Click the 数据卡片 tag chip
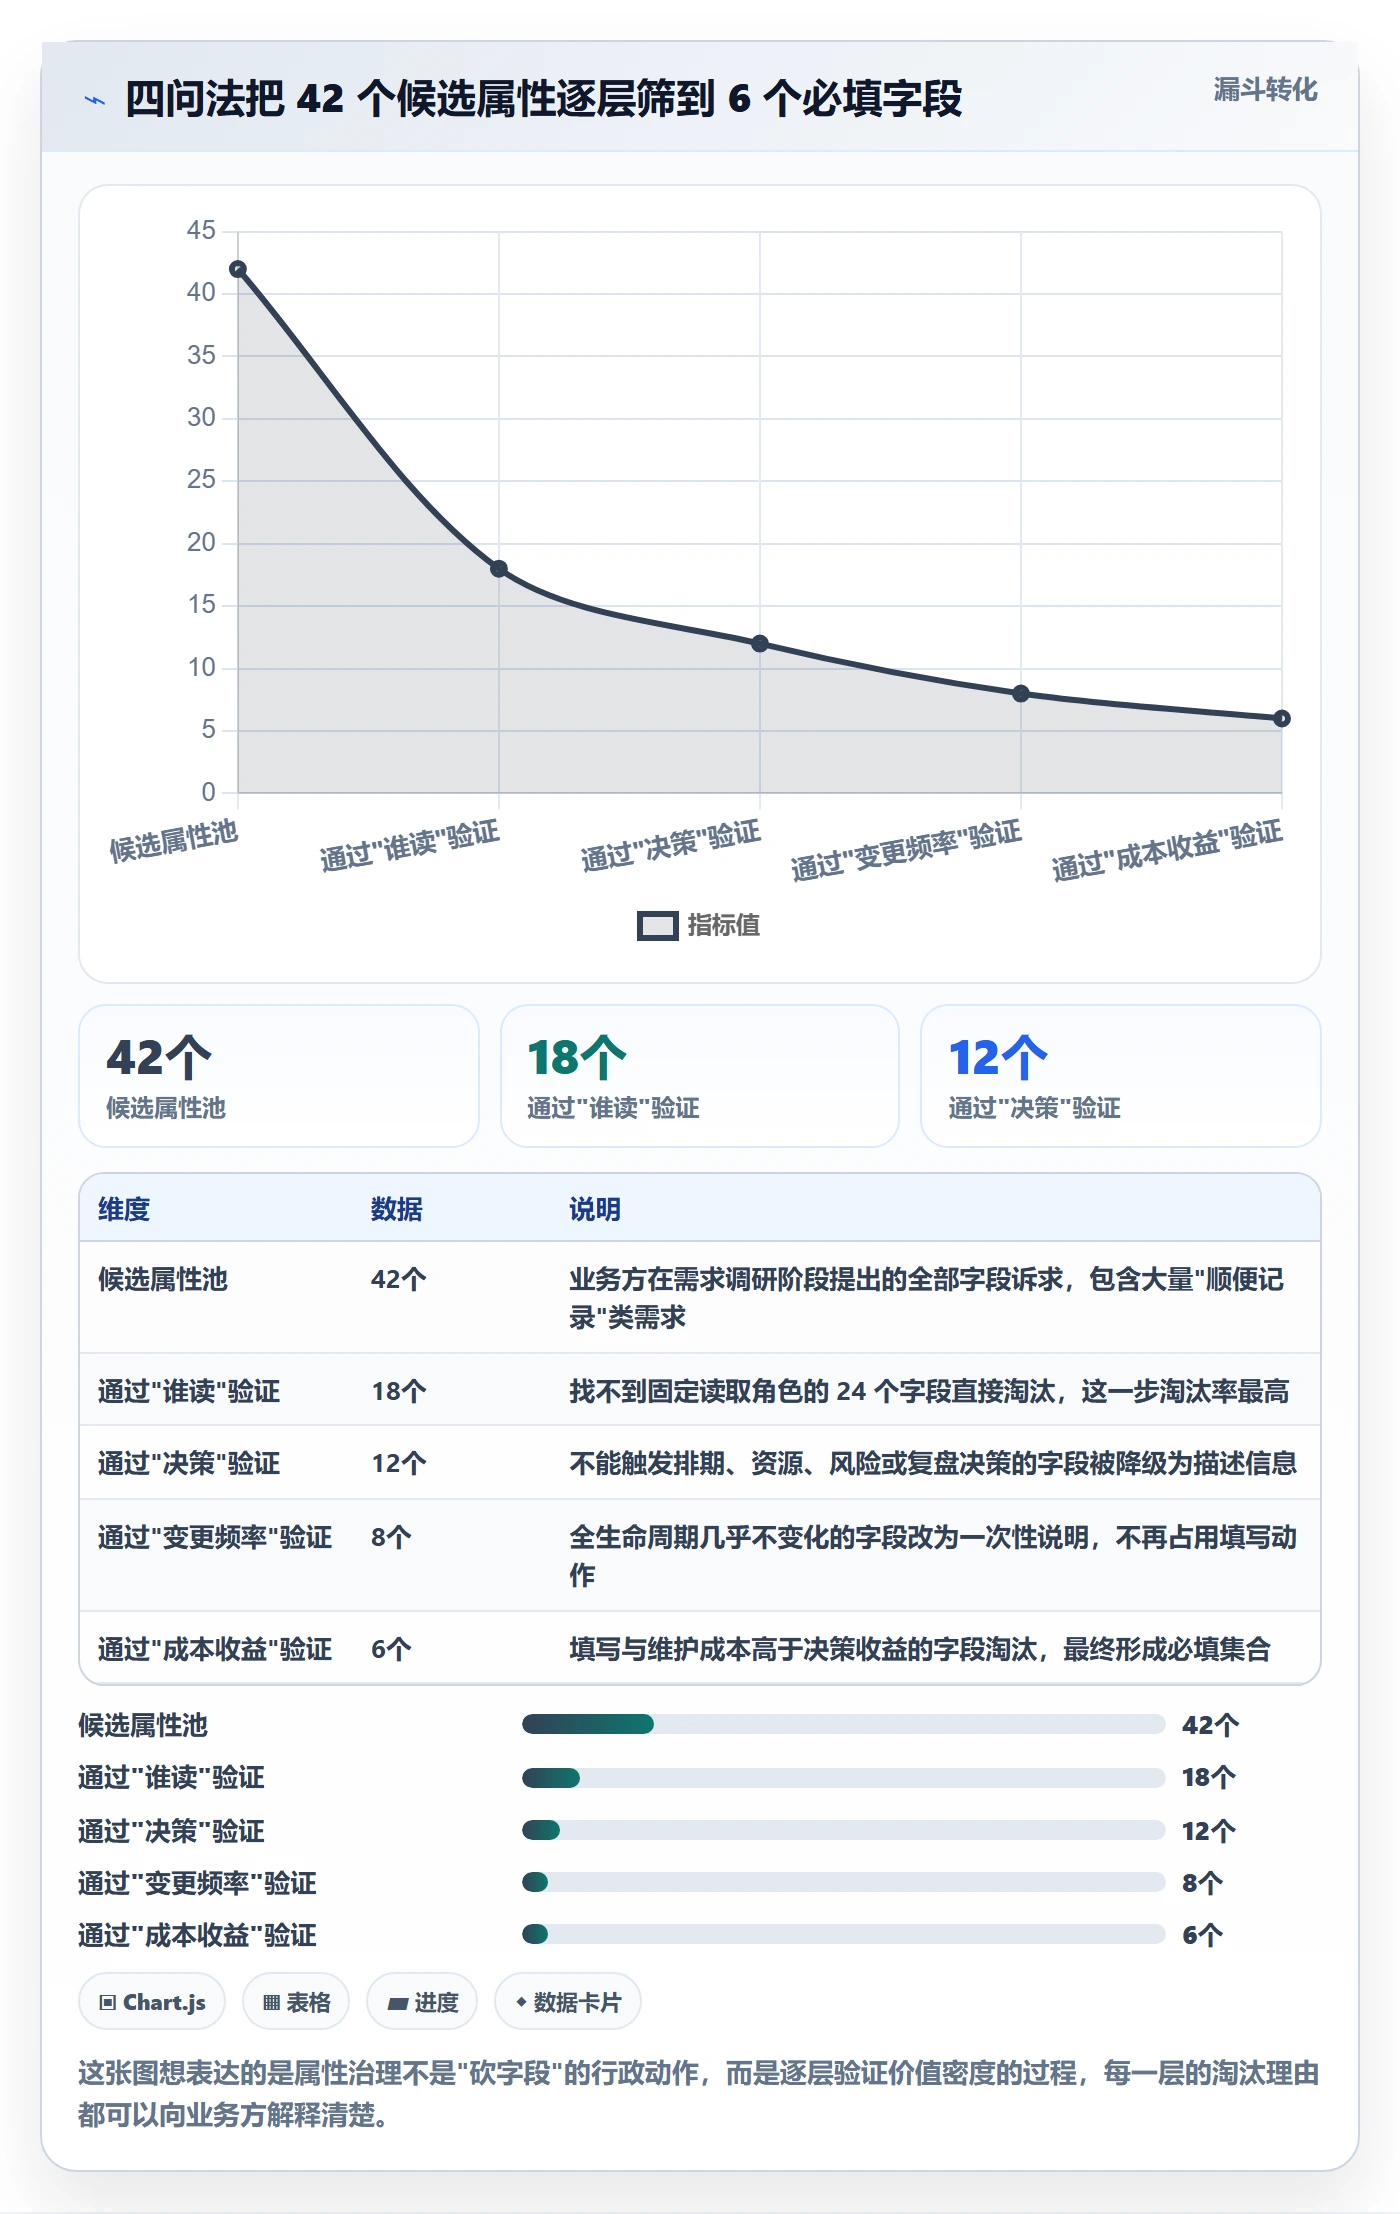Screen dimensions: 1400x2214 pos(568,2002)
